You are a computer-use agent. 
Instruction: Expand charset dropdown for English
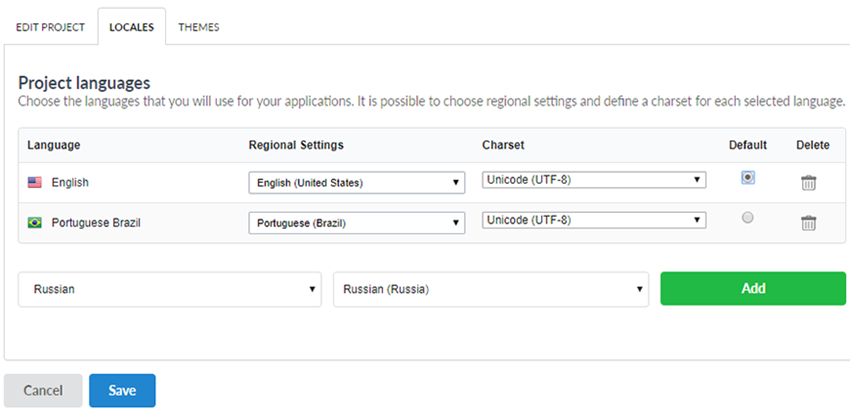[x=594, y=180]
